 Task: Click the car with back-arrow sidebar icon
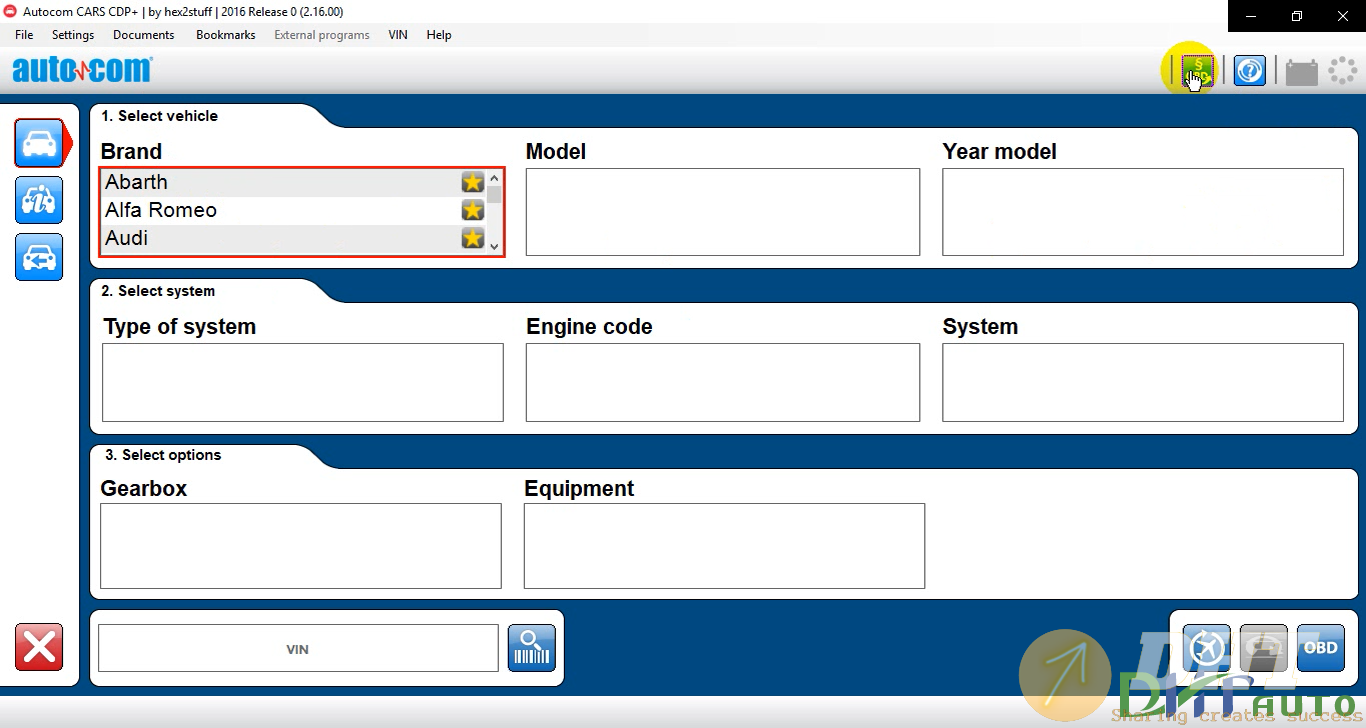pyautogui.click(x=39, y=257)
